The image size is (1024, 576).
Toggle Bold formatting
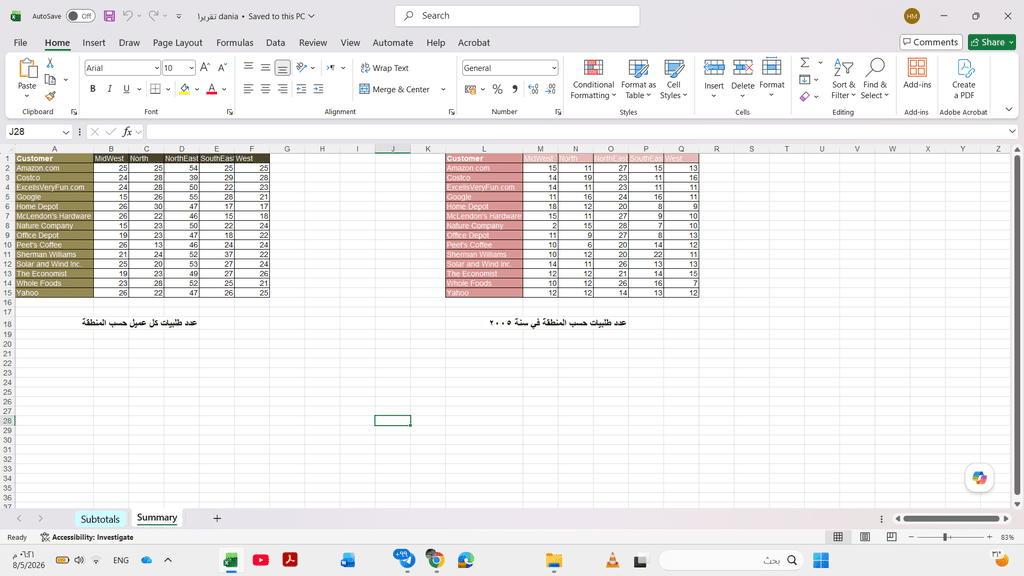click(x=93, y=89)
